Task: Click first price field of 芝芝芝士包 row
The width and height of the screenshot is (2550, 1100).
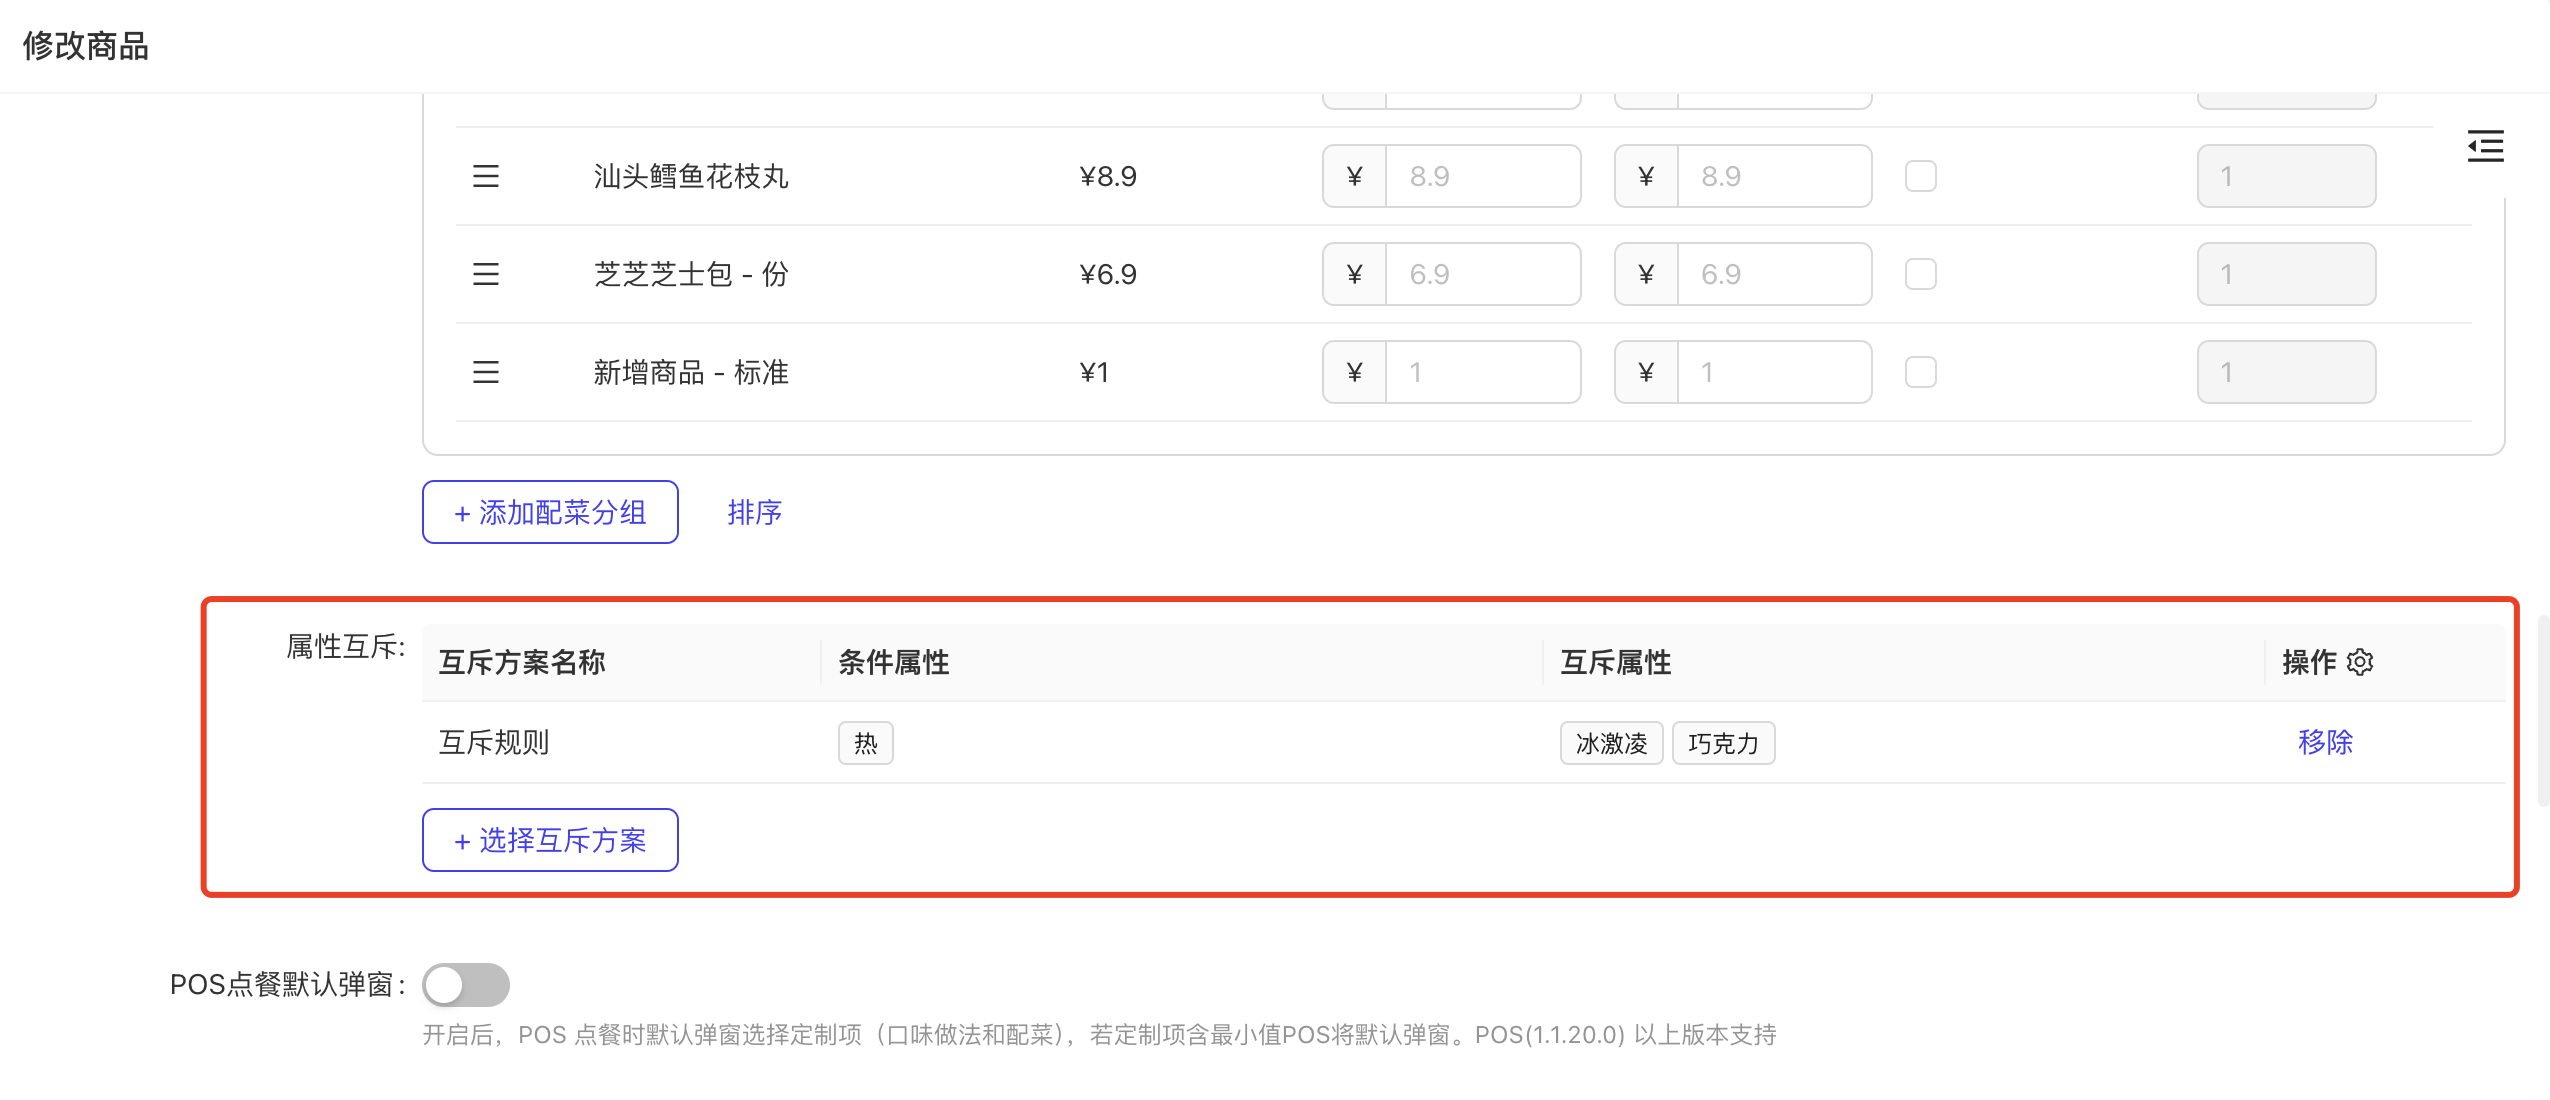Action: pyautogui.click(x=1482, y=274)
